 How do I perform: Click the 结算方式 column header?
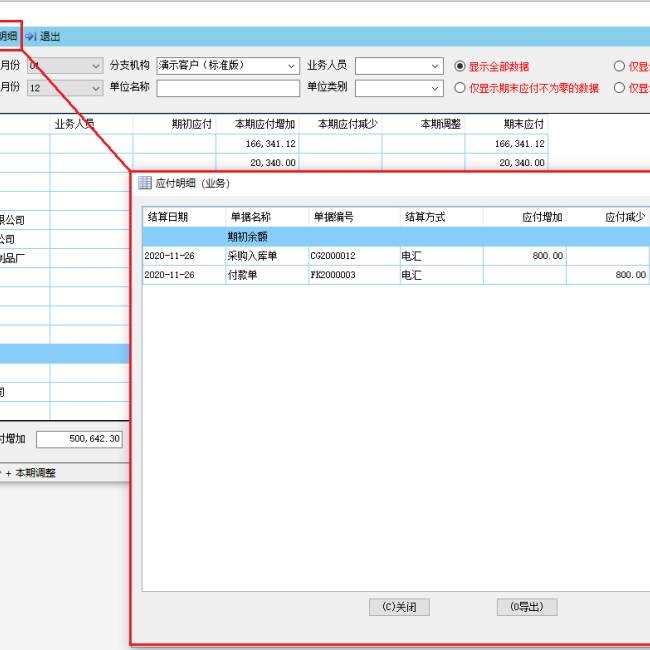[x=441, y=217]
